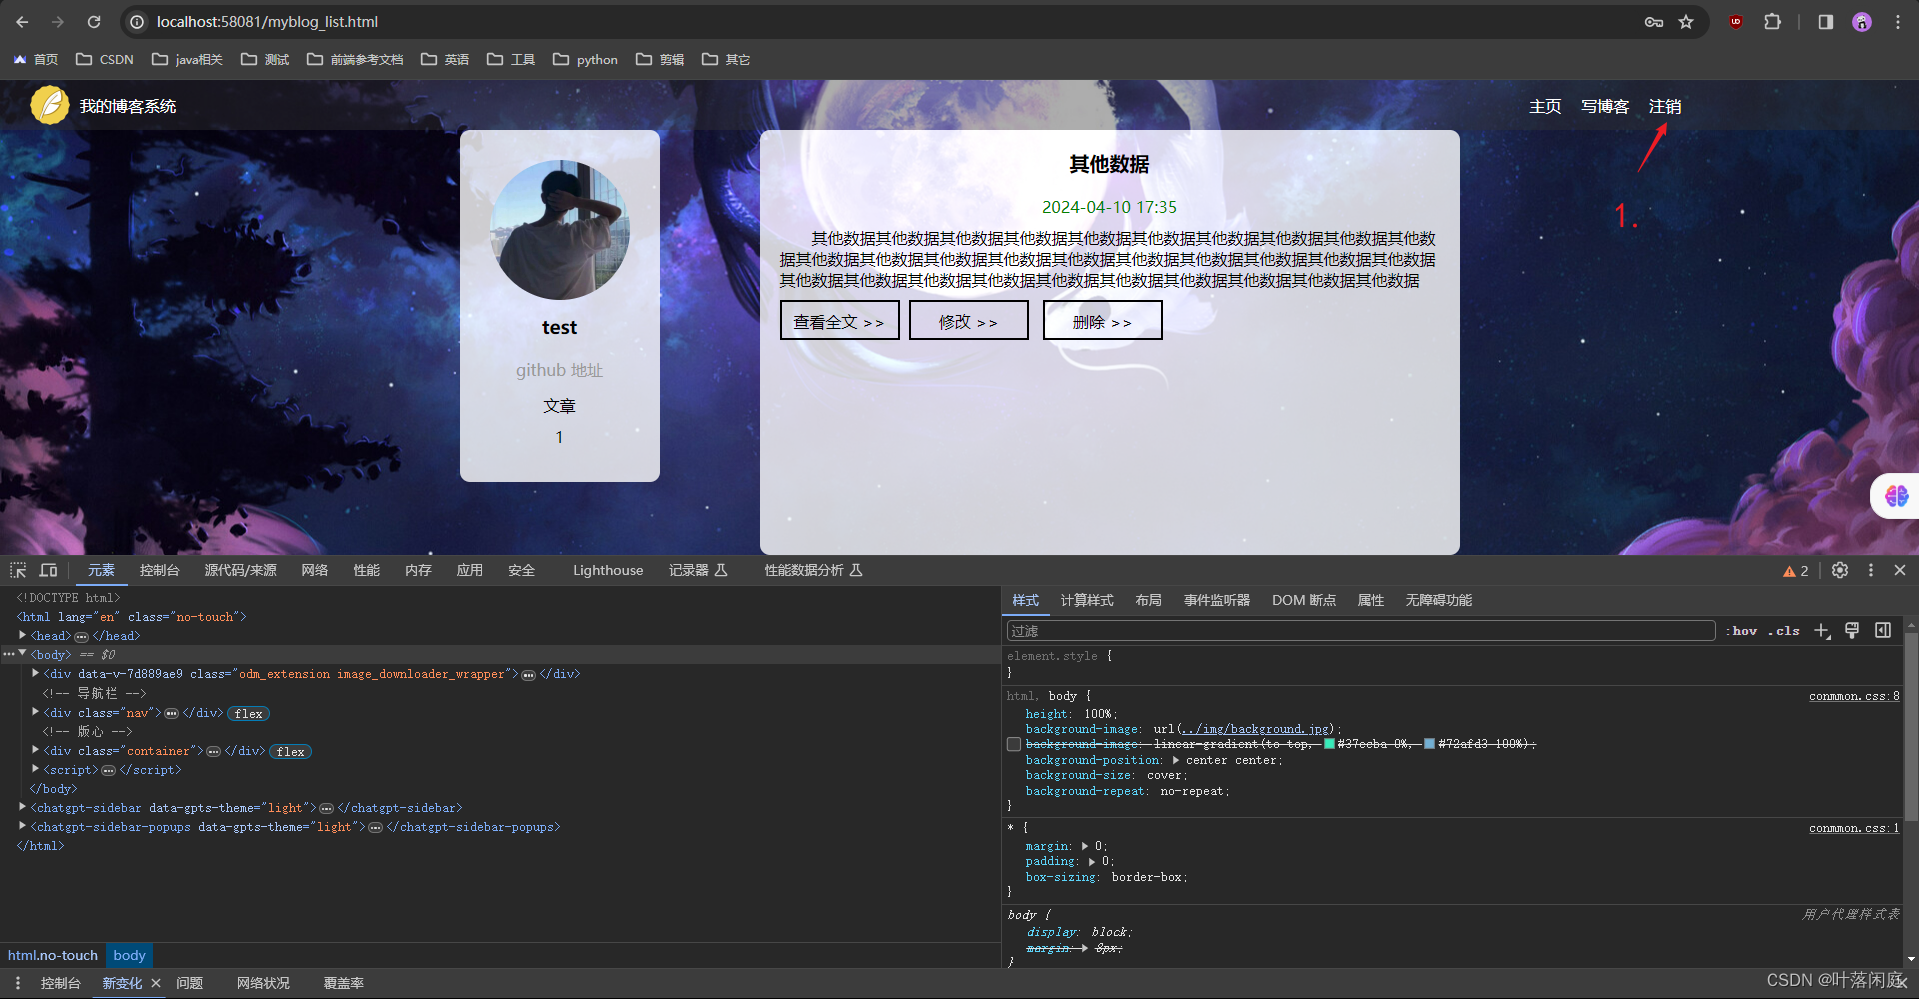Open the common.css:8 source link
This screenshot has width=1919, height=999.
1854,696
